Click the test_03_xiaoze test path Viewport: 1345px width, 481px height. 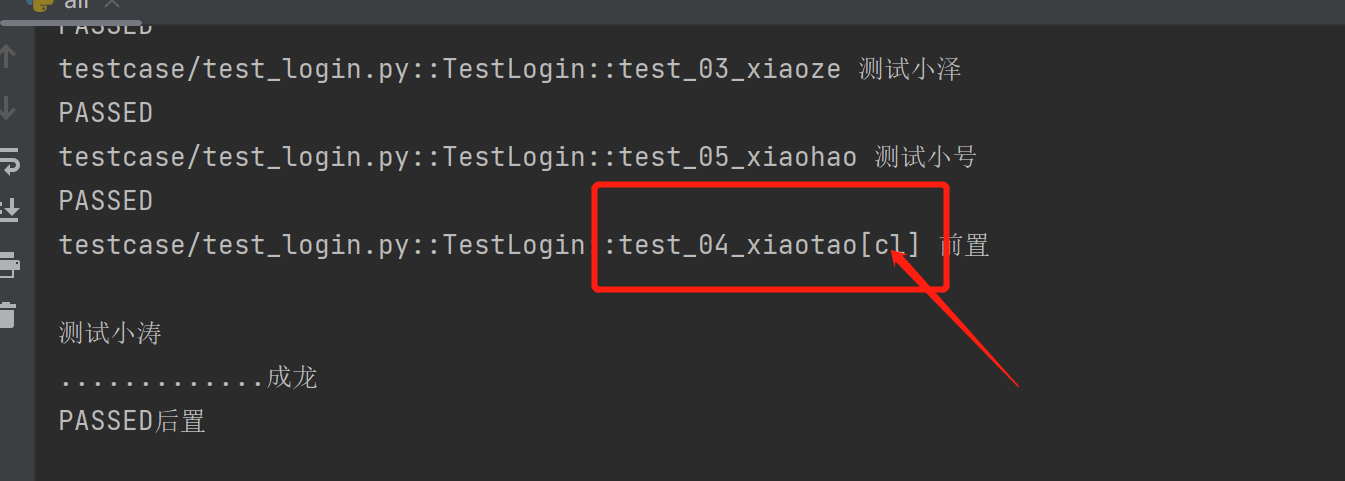click(x=449, y=69)
